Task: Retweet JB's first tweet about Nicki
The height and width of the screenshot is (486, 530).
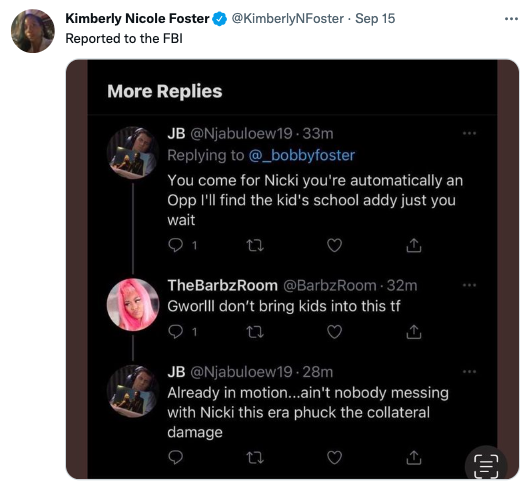Action: tap(255, 245)
